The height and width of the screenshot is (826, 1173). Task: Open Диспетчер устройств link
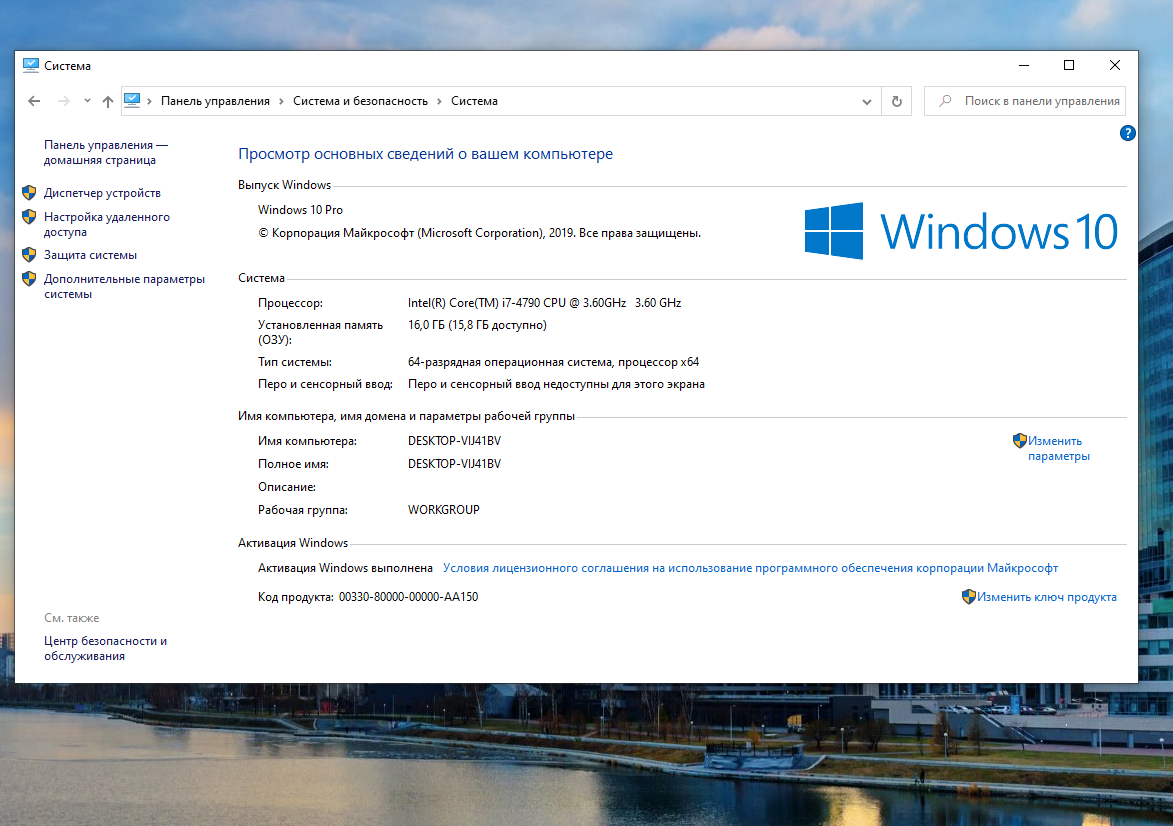[102, 193]
